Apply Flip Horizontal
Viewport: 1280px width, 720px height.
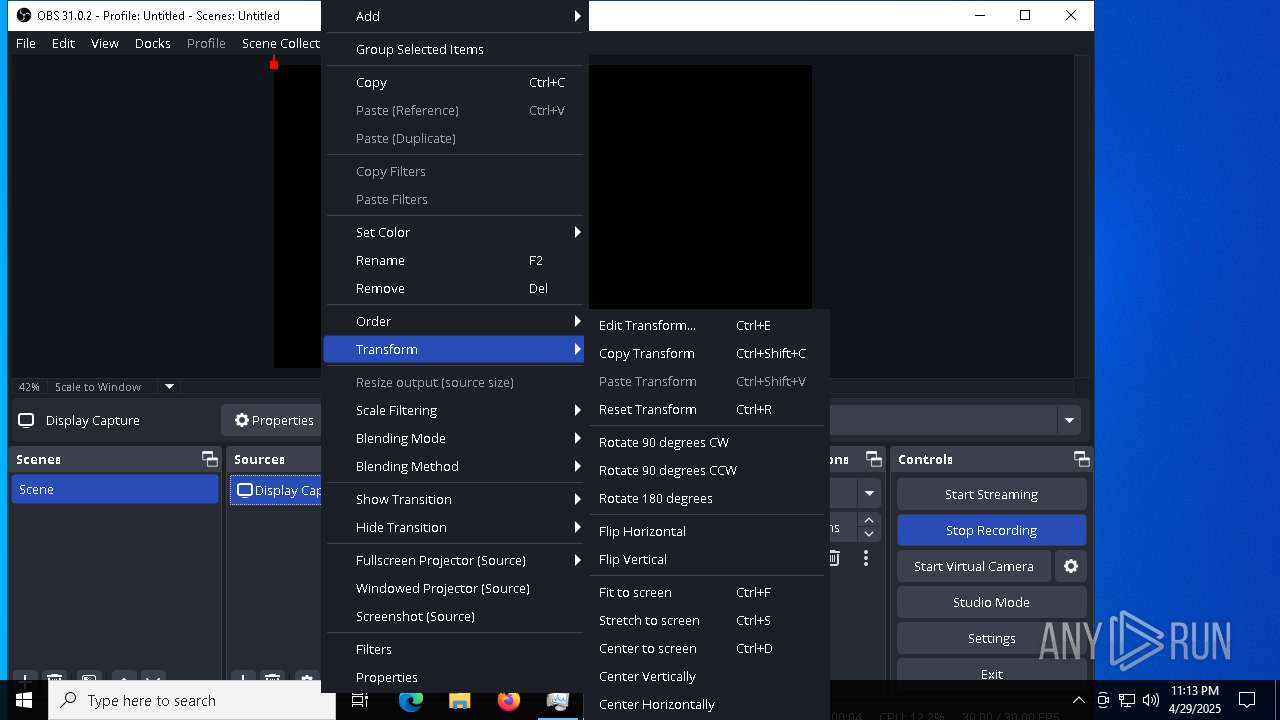tap(709, 531)
